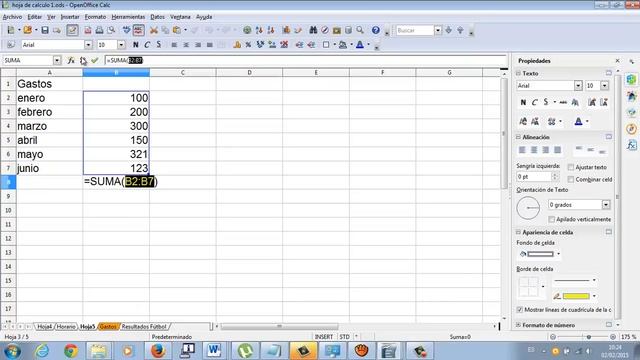The image size is (640, 360).
Task: Open Find and Replace binoculars icon
Action: [x=313, y=30]
